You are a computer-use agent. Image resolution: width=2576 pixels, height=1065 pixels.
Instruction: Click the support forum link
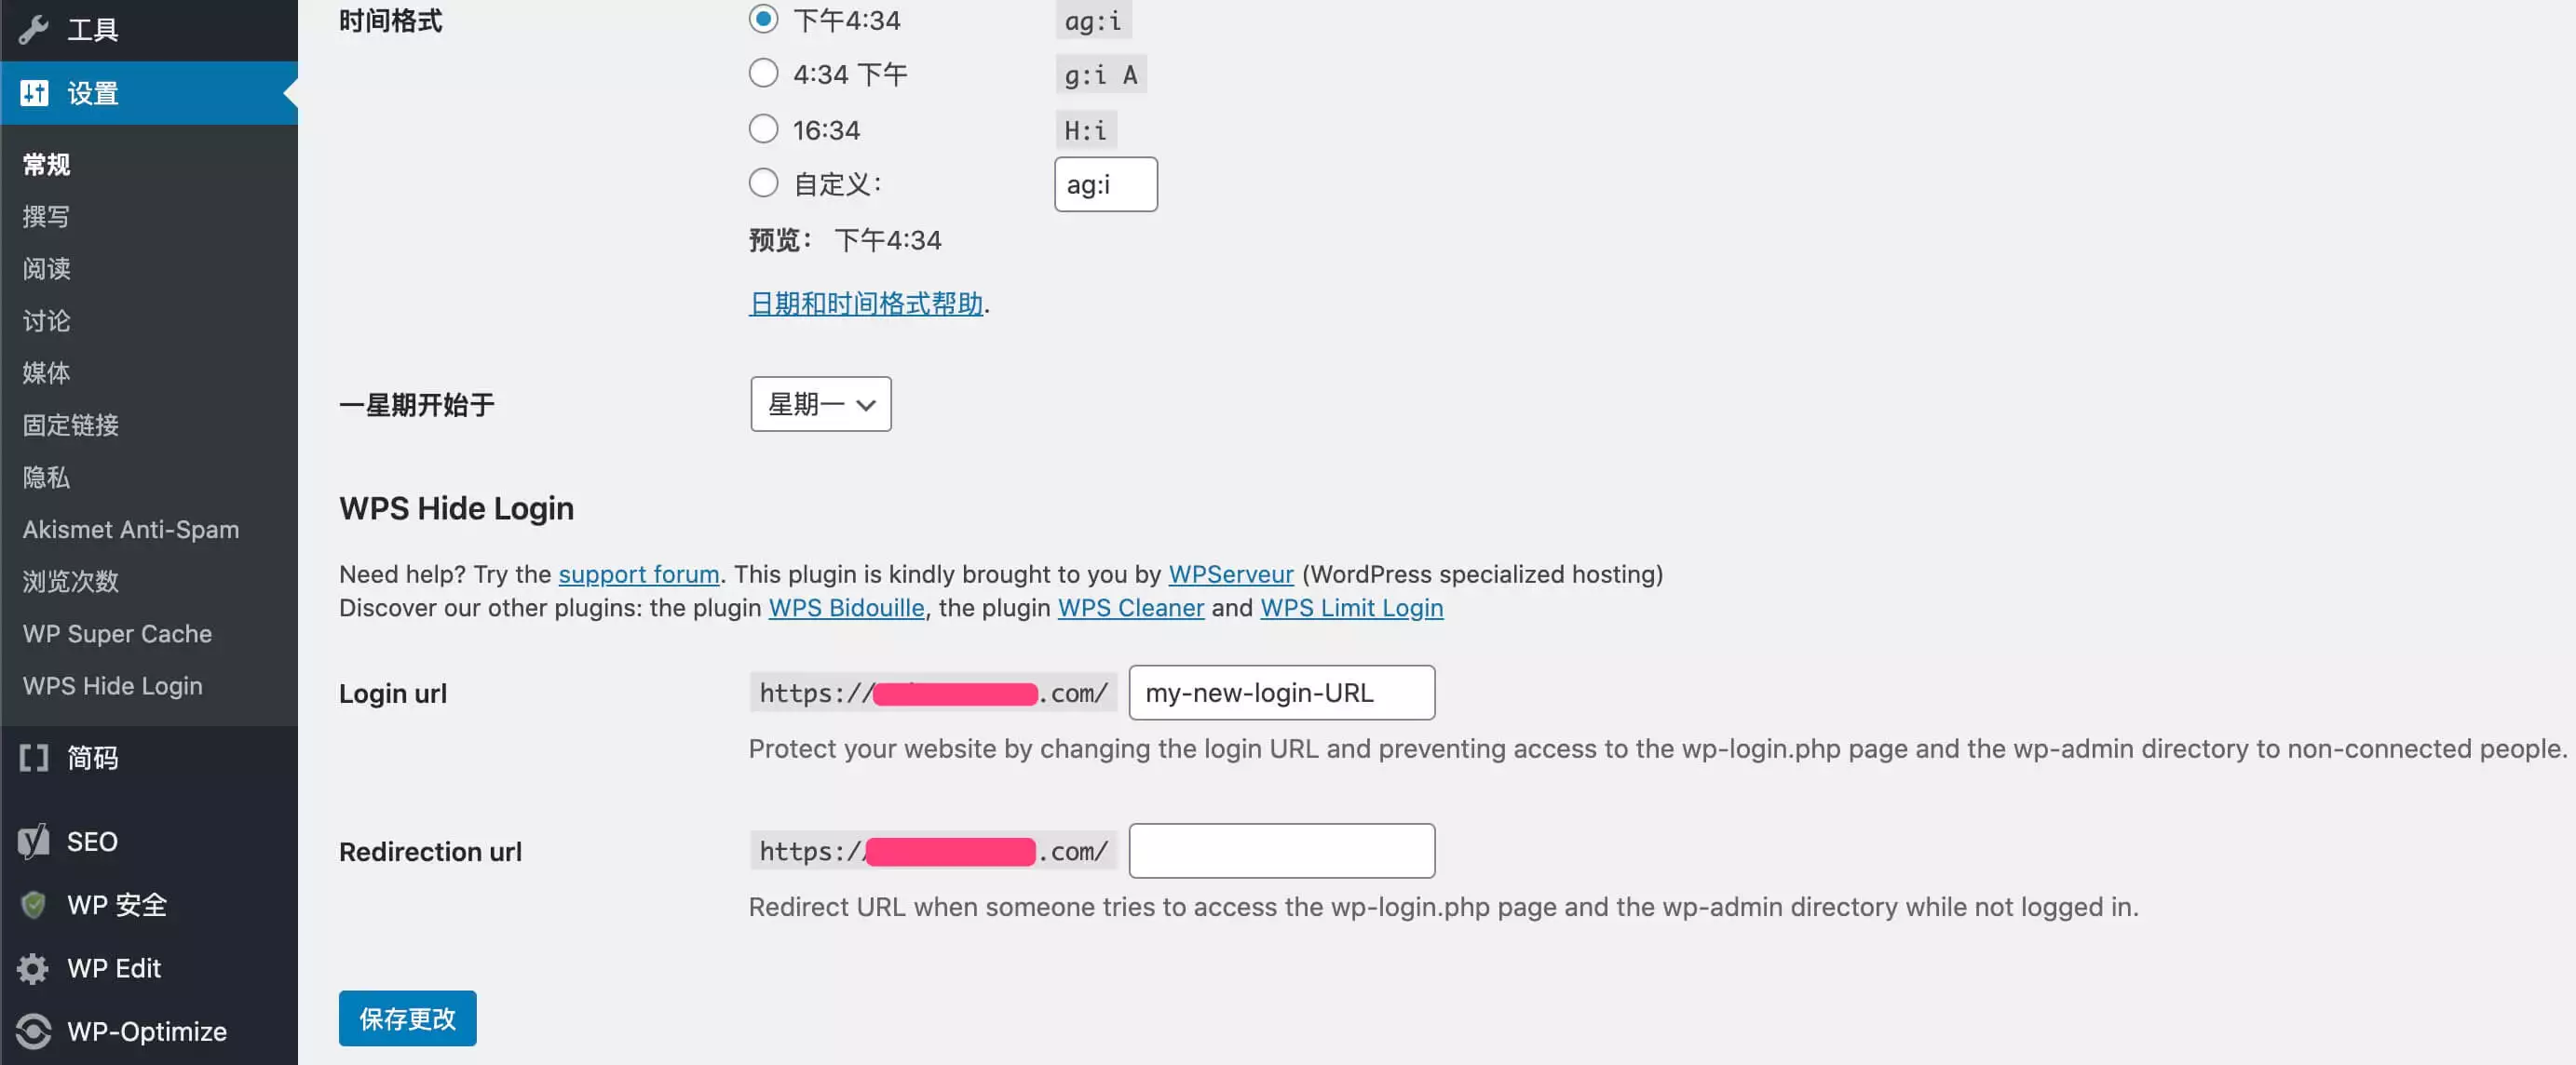[x=637, y=573]
